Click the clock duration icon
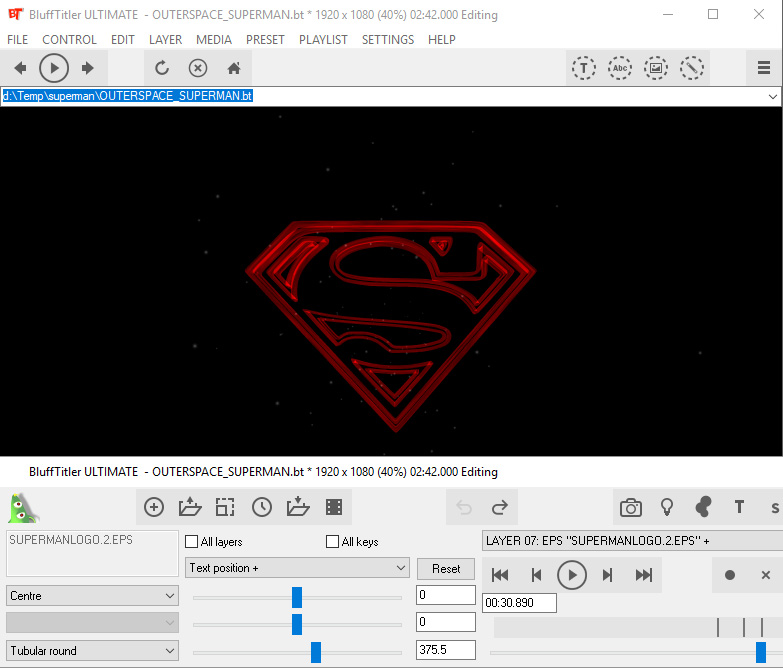This screenshot has width=783, height=668. tap(262, 507)
